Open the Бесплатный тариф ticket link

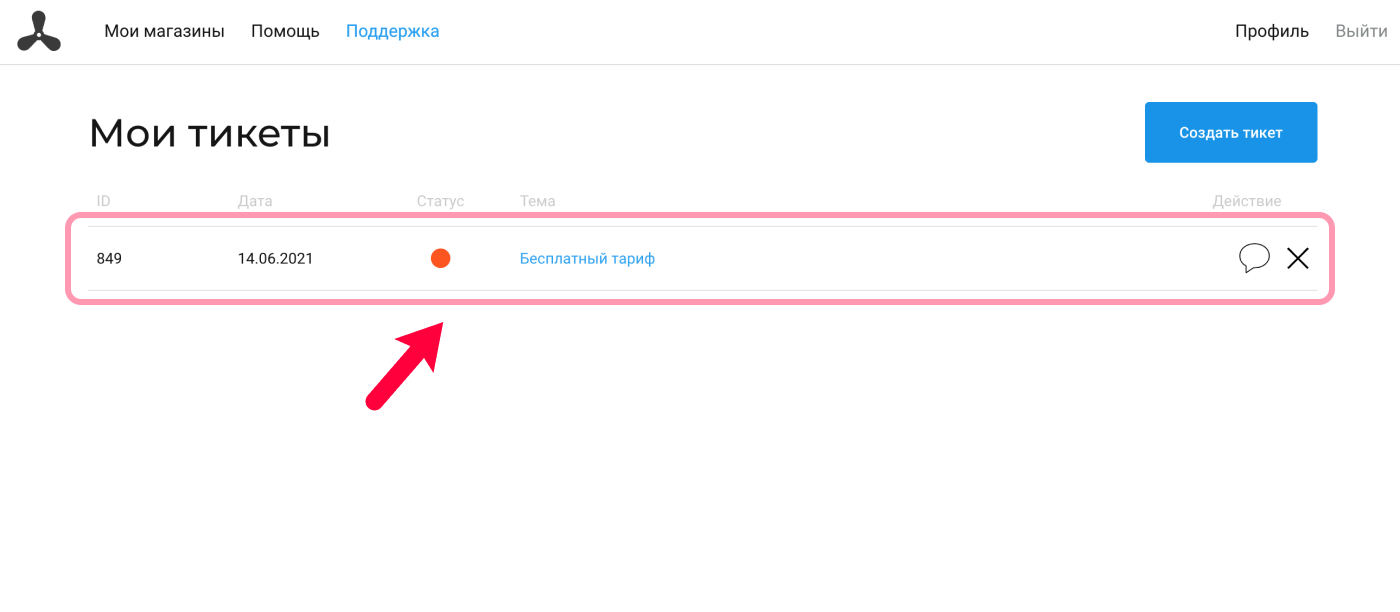pyautogui.click(x=587, y=258)
